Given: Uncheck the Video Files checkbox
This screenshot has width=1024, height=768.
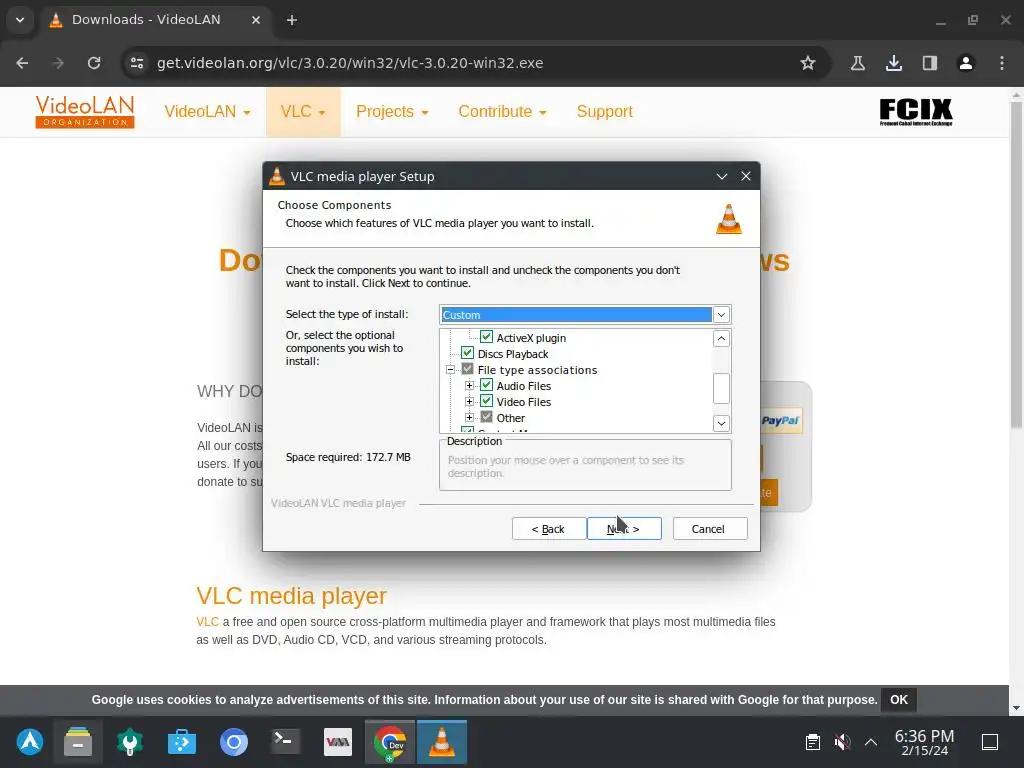Looking at the screenshot, I should pyautogui.click(x=487, y=401).
